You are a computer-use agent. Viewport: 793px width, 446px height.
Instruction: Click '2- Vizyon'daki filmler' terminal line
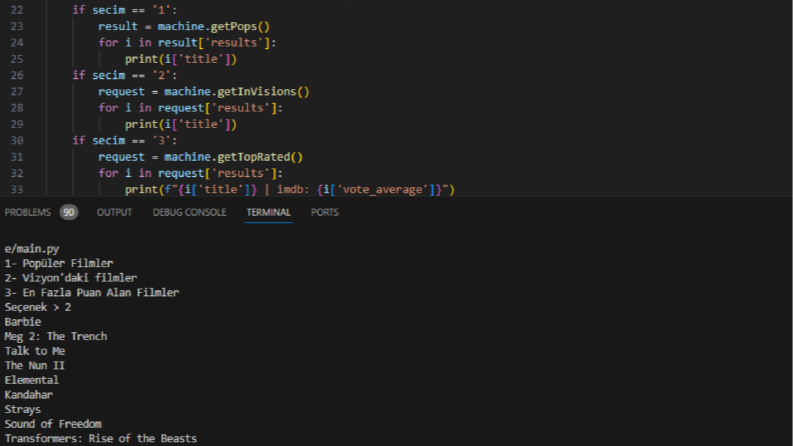[x=71, y=278]
